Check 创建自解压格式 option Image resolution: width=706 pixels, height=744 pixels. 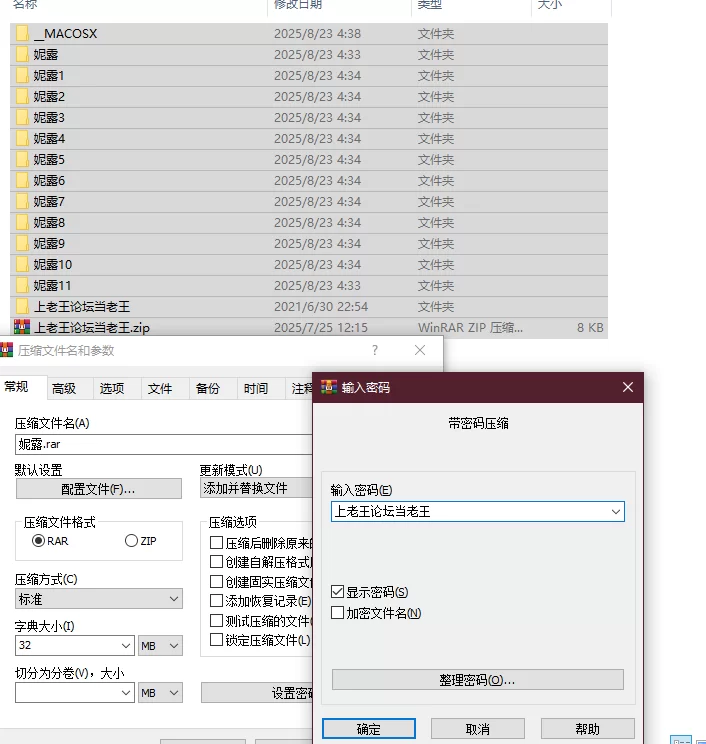coord(216,562)
